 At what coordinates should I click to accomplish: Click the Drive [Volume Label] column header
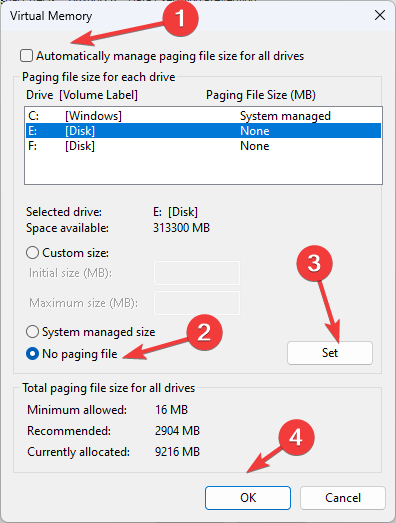[82, 95]
